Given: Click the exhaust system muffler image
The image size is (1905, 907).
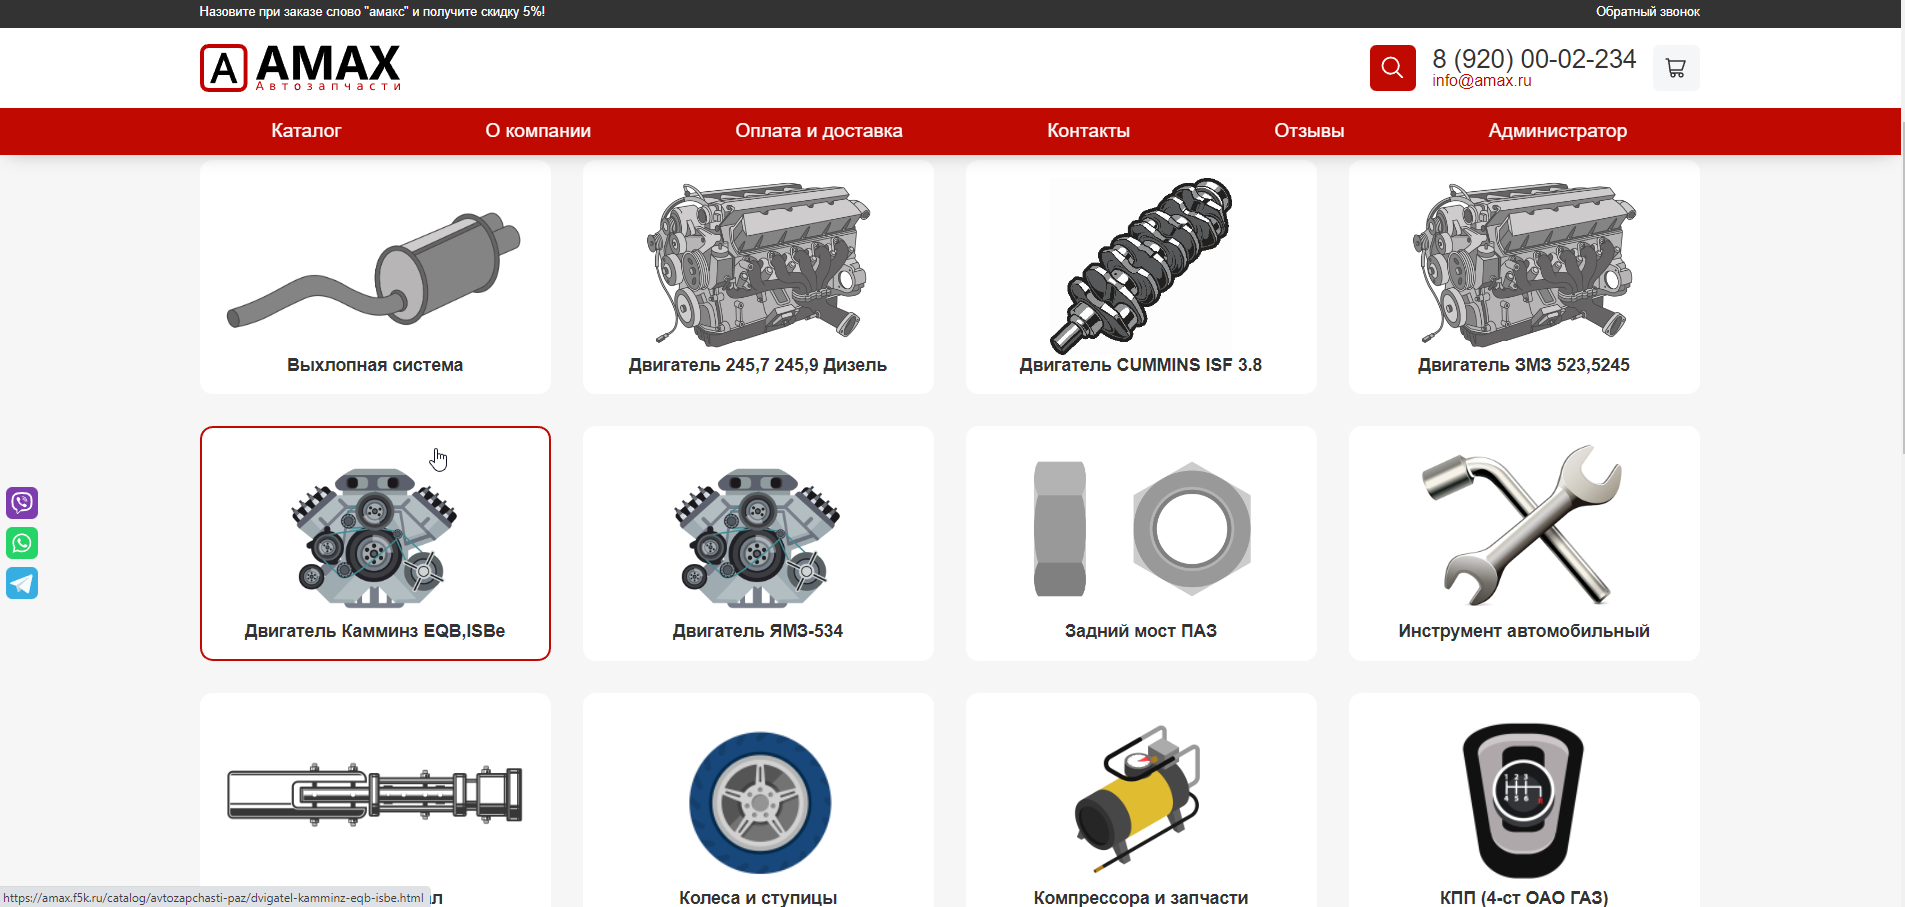Looking at the screenshot, I should (x=375, y=268).
